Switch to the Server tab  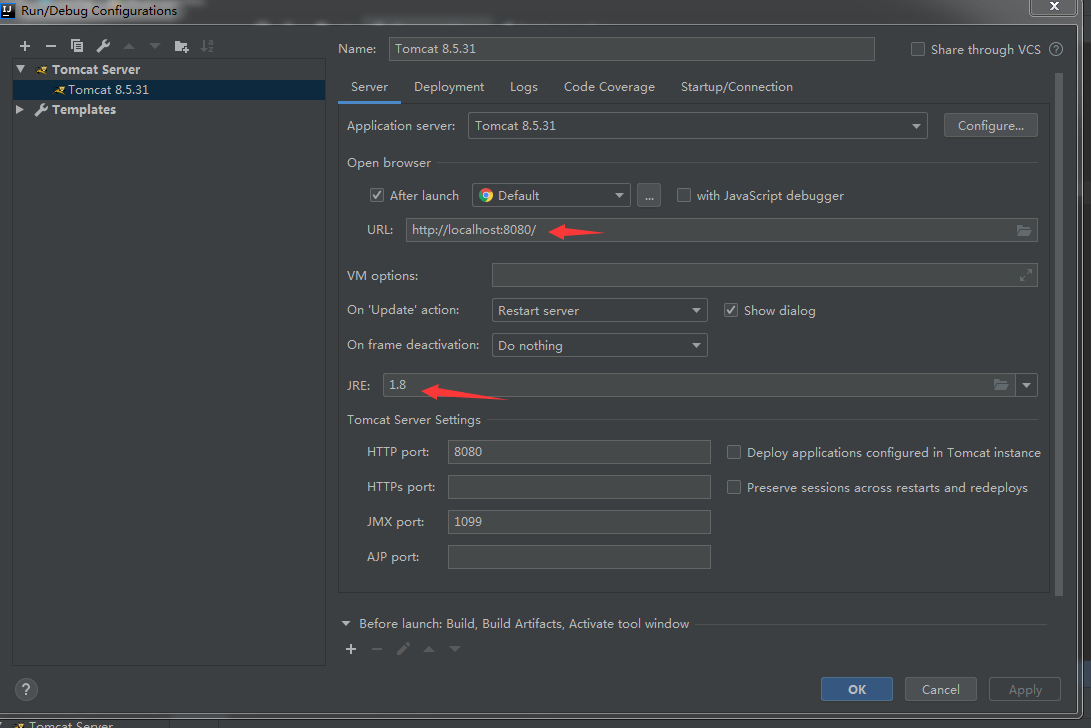point(369,87)
